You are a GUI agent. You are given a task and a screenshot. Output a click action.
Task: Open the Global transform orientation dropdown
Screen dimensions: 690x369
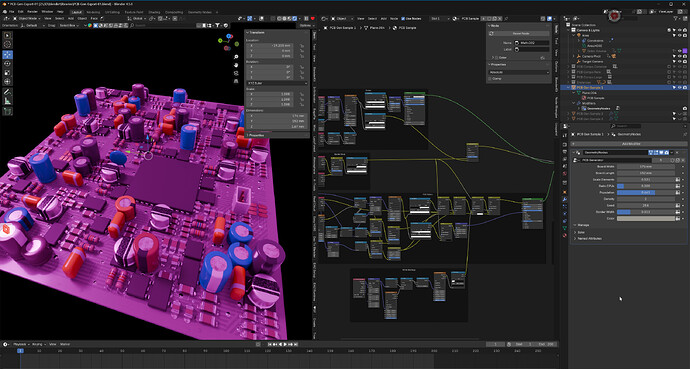point(138,18)
